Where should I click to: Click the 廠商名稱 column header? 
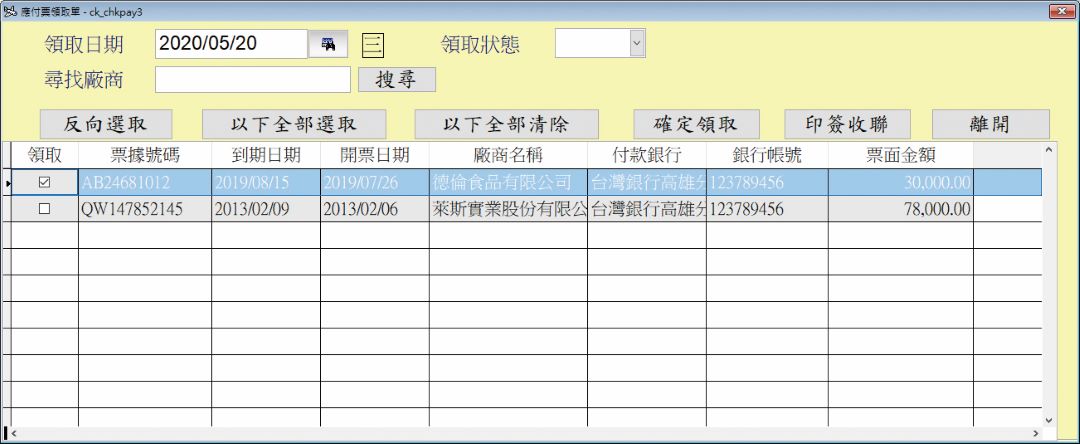508,156
